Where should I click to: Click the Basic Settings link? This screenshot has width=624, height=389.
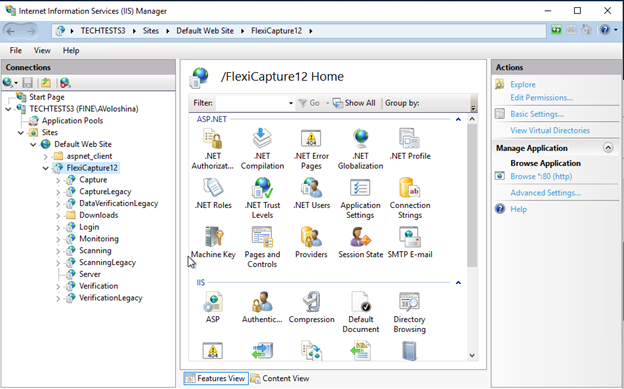coord(537,114)
